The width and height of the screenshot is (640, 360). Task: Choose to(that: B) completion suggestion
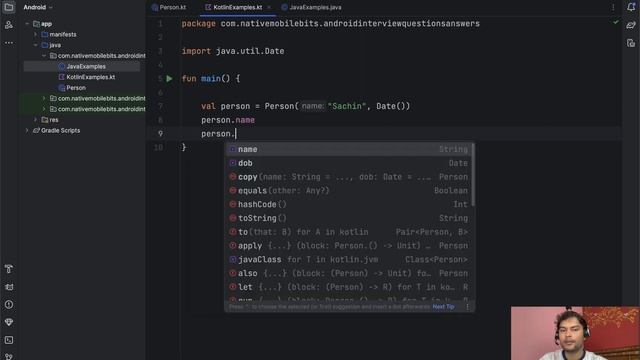click(349, 232)
